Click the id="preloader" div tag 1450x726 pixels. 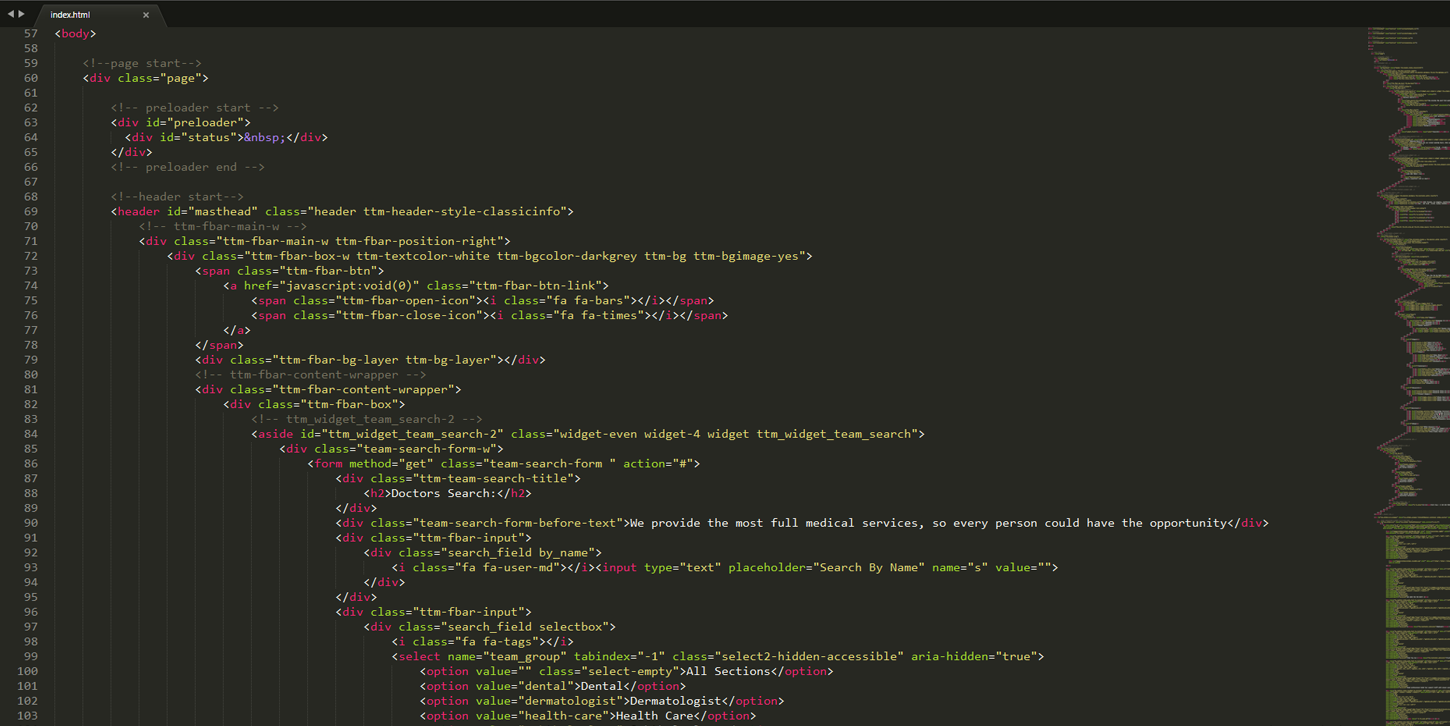[181, 123]
